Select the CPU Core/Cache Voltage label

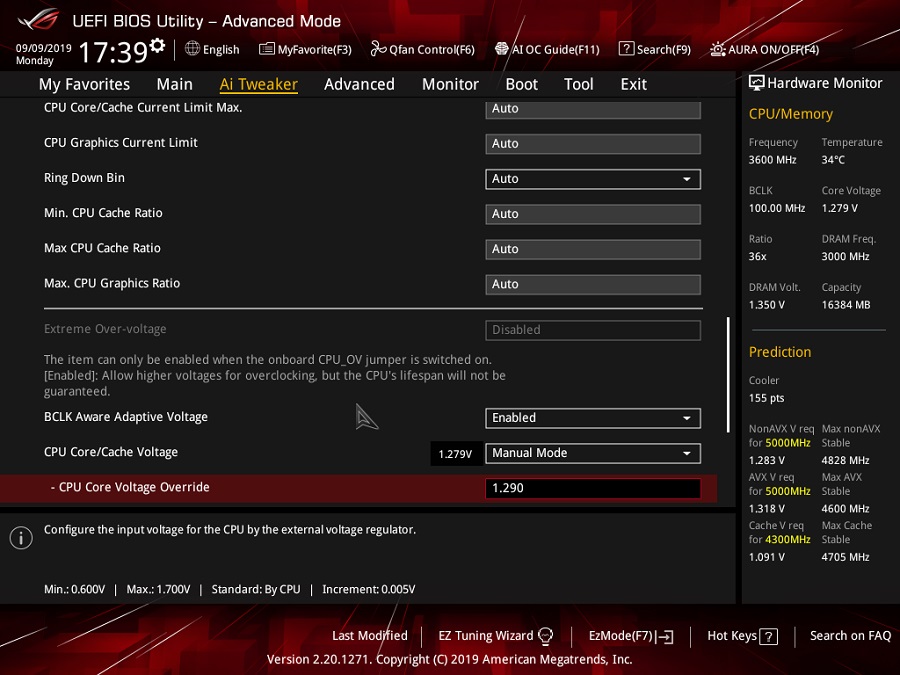pyautogui.click(x=111, y=452)
